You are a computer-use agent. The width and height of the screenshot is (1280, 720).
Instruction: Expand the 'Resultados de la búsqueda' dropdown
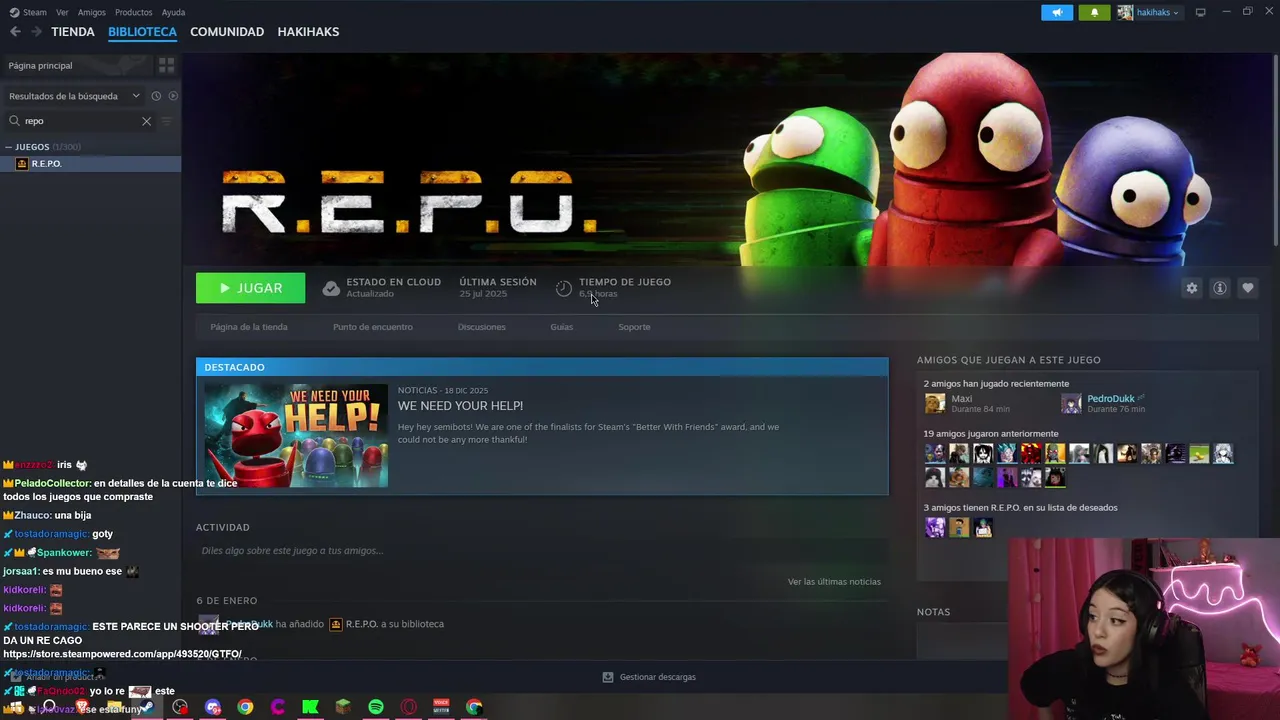pos(75,96)
